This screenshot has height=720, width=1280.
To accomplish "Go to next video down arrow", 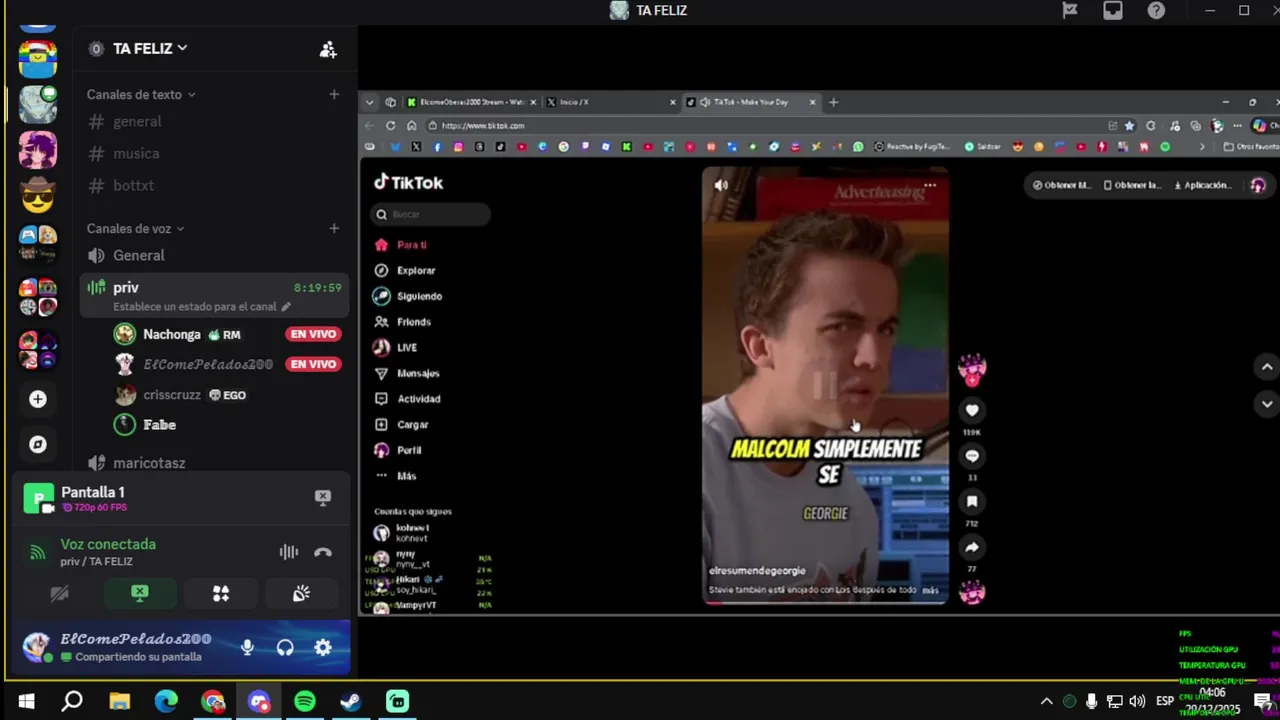I will [1267, 404].
